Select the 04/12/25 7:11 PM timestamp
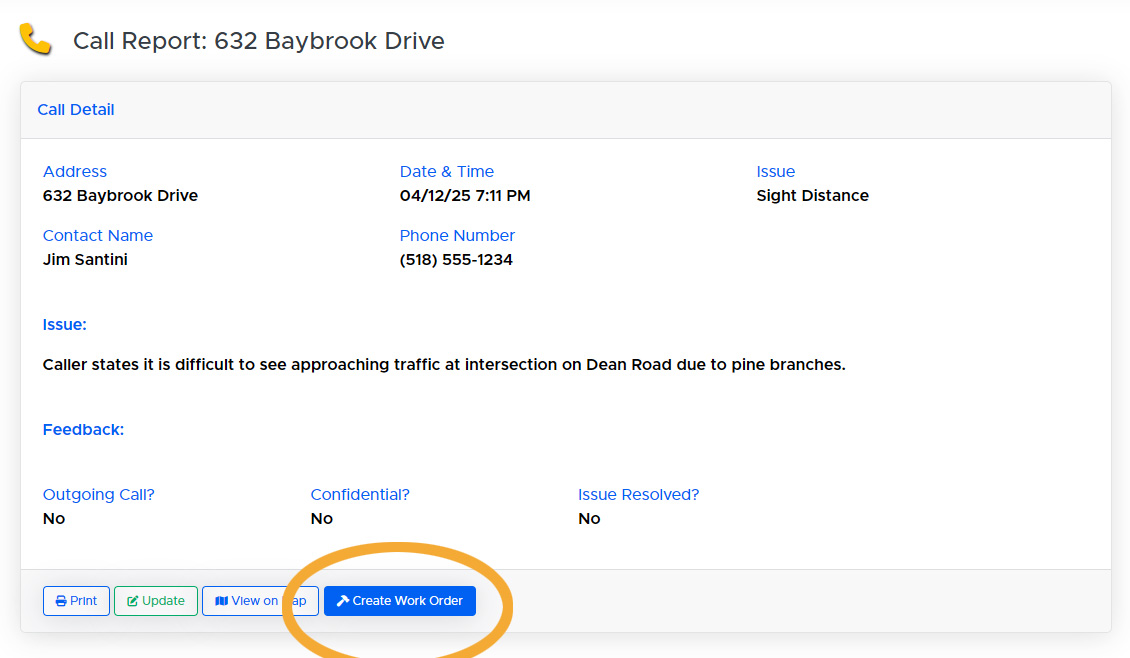 465,196
